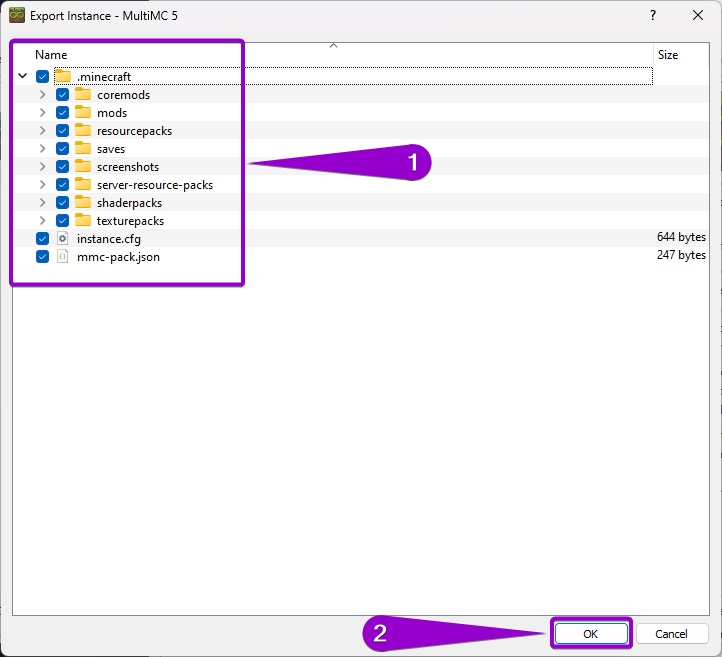The width and height of the screenshot is (722, 657).
Task: Expand the texturepacks folder
Action: pyautogui.click(x=42, y=221)
